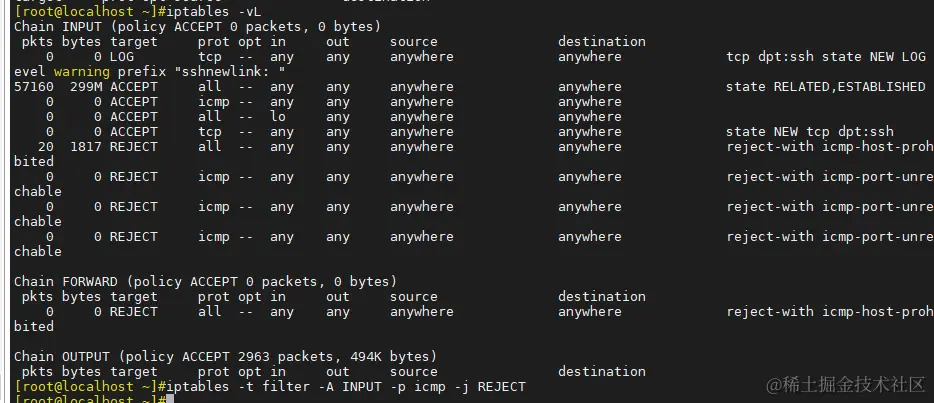
Task: Click "state NEW tcp dpt:ssh" on ACCEPT row
Action: click(810, 131)
